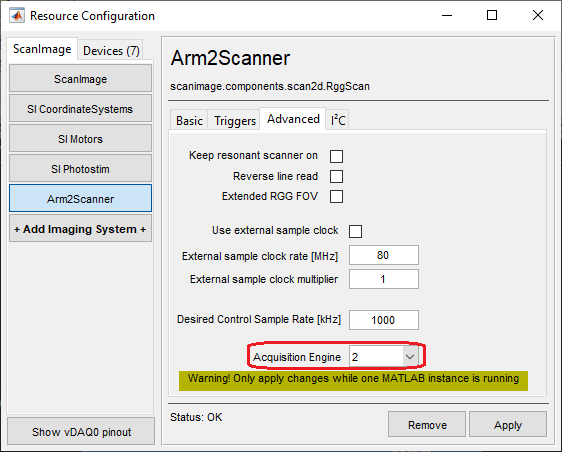Edit External sample clock rate field
The width and height of the screenshot is (562, 452).
point(384,255)
